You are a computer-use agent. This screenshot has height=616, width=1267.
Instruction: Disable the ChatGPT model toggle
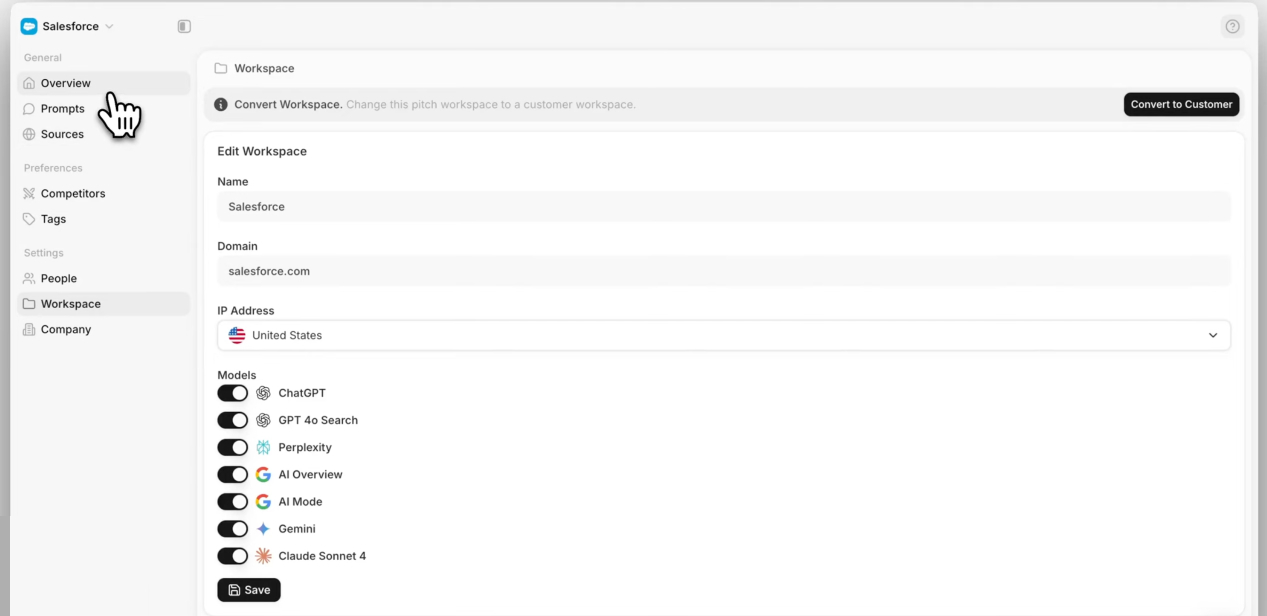[232, 393]
